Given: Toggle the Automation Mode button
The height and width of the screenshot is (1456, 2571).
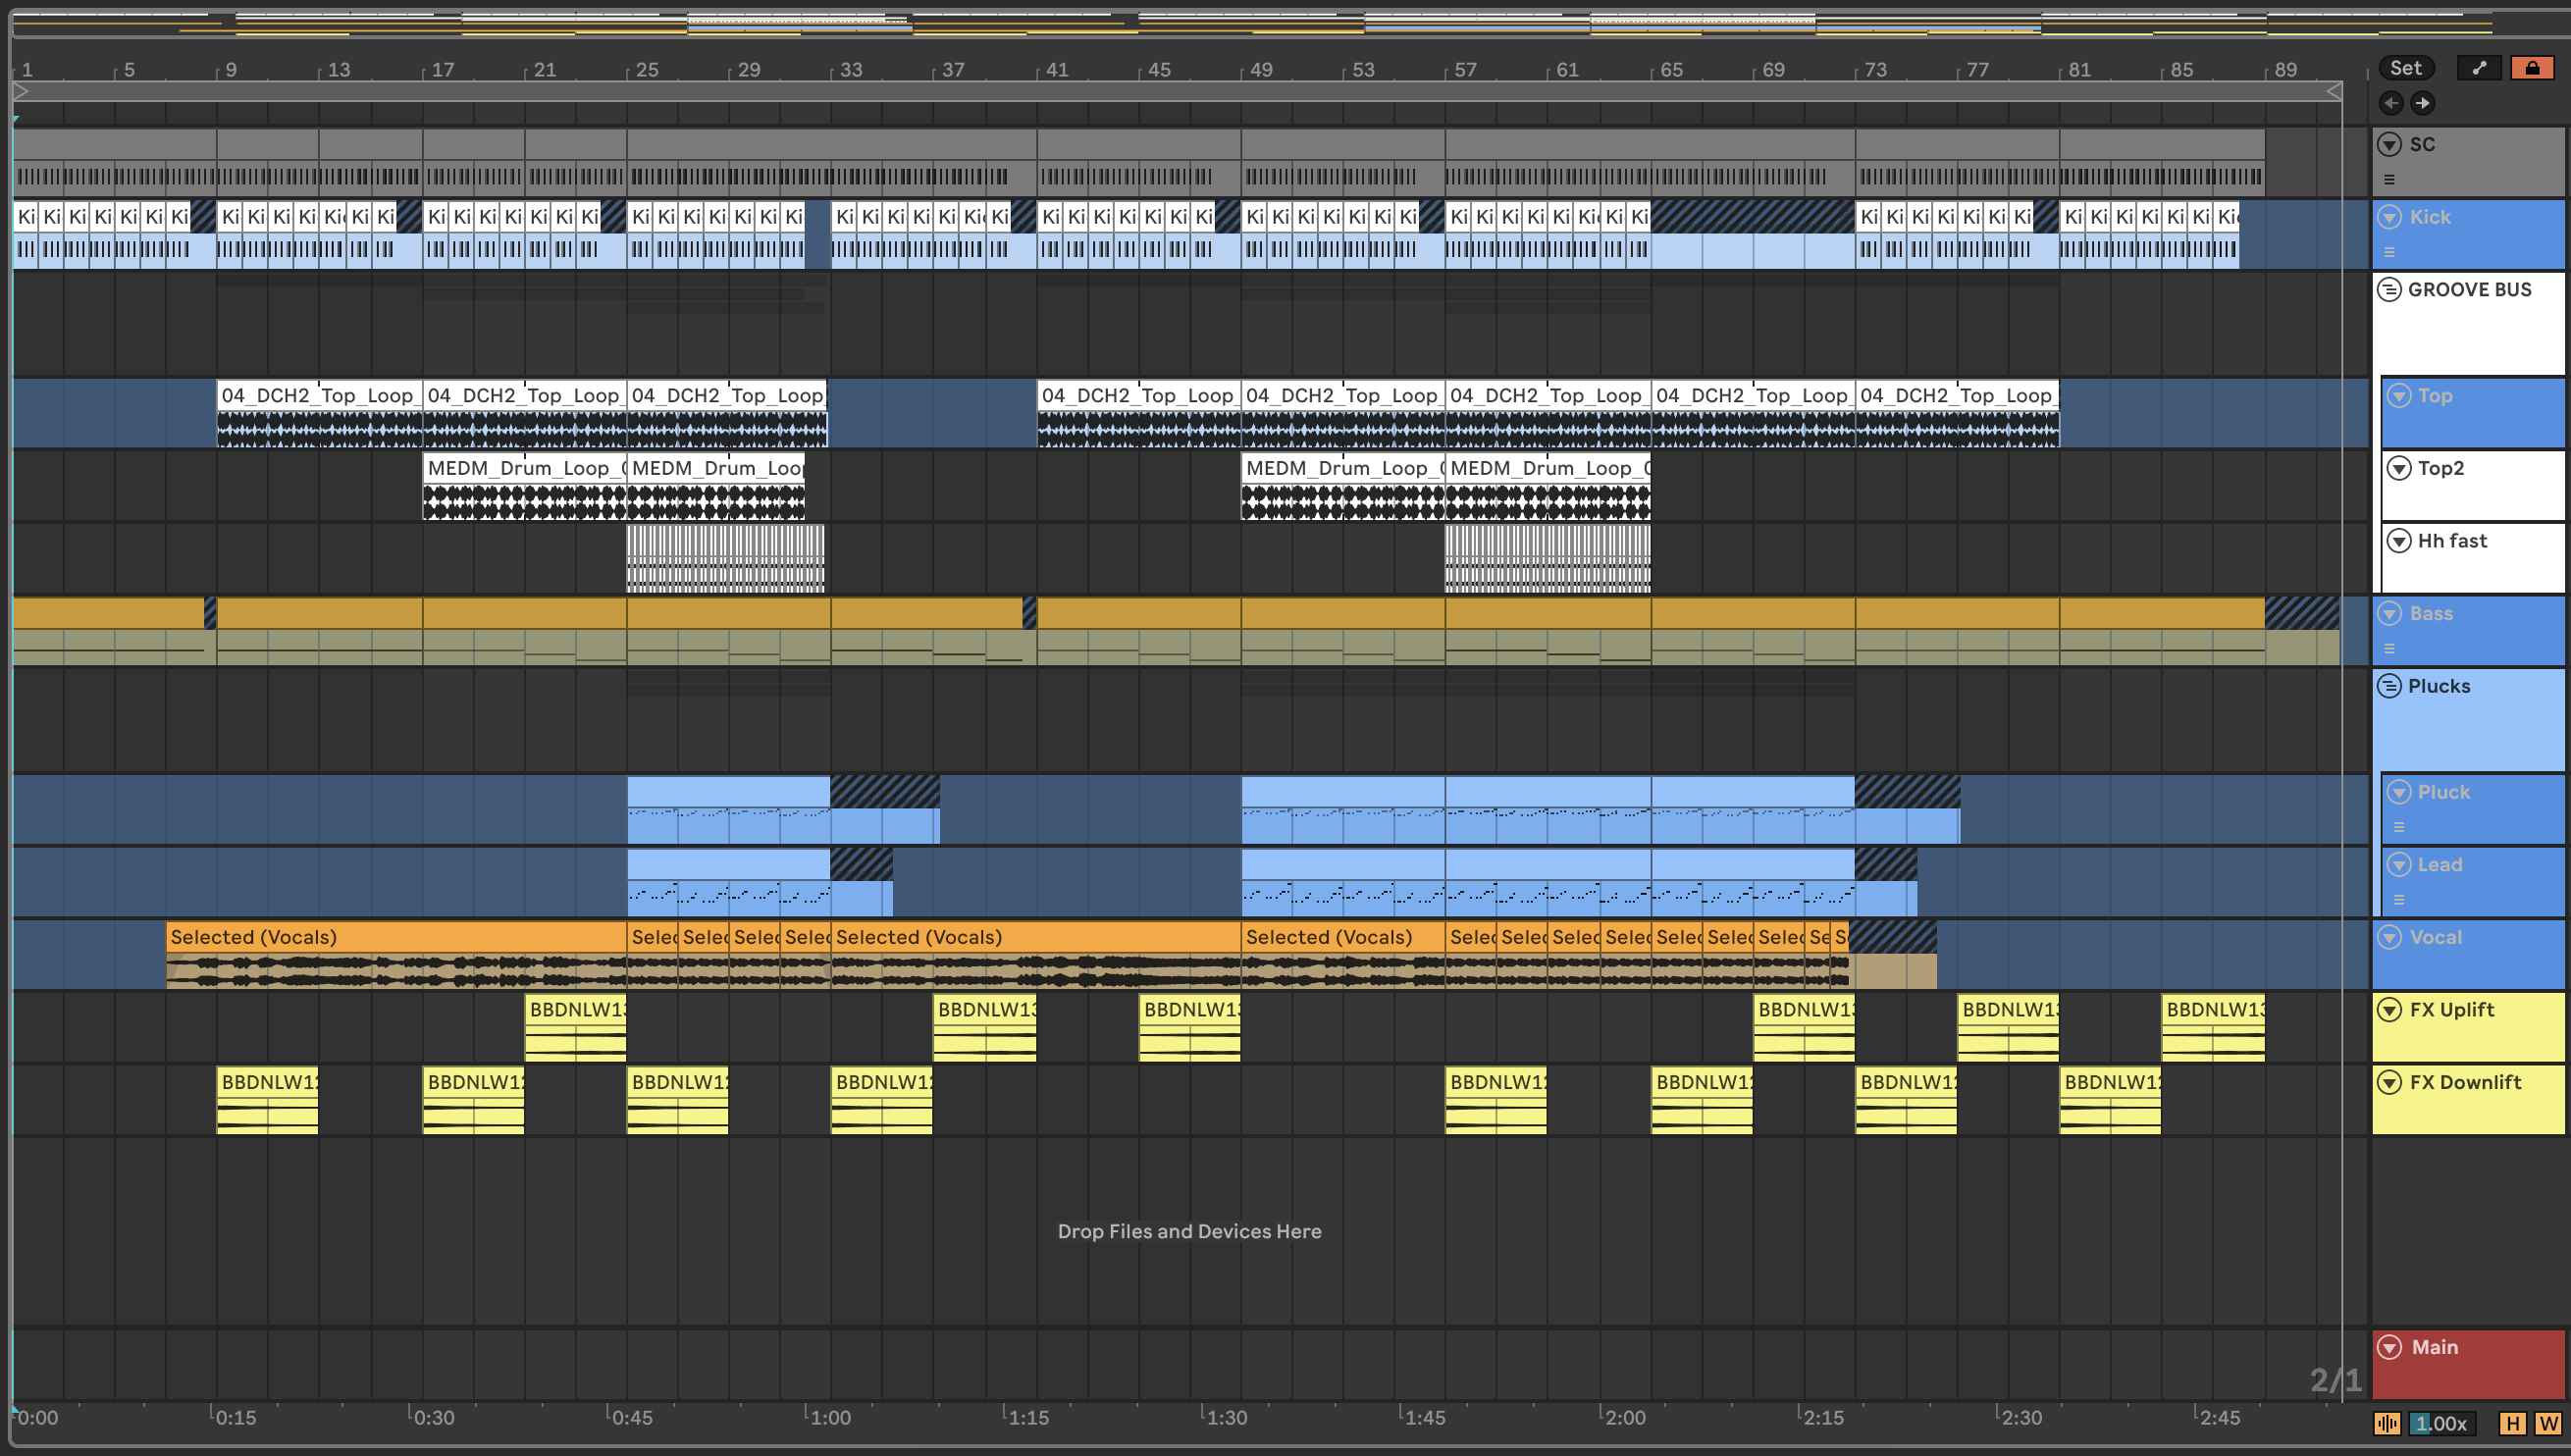Looking at the screenshot, I should pyautogui.click(x=2479, y=68).
